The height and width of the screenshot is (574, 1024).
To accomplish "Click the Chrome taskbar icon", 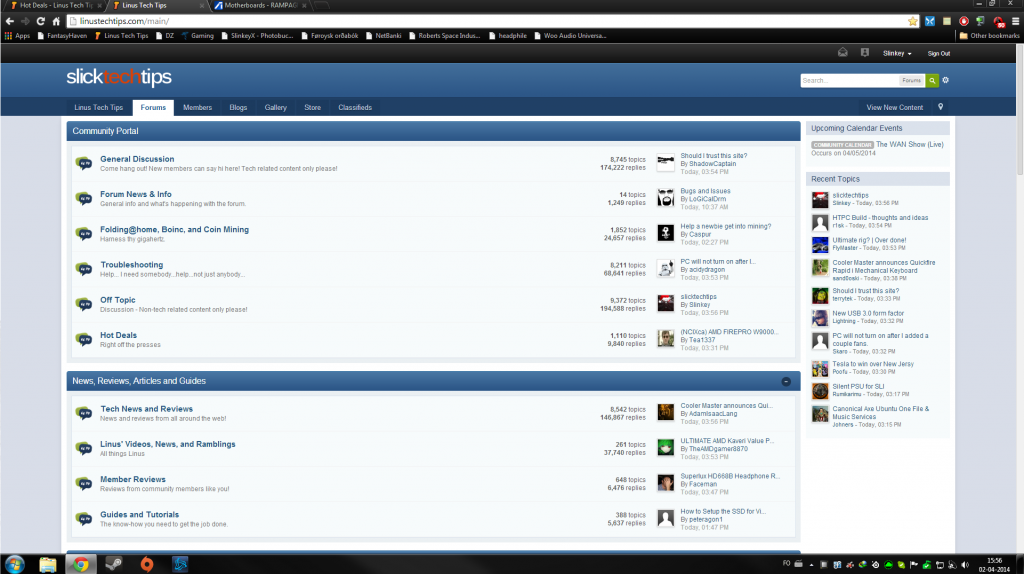I will (x=81, y=564).
